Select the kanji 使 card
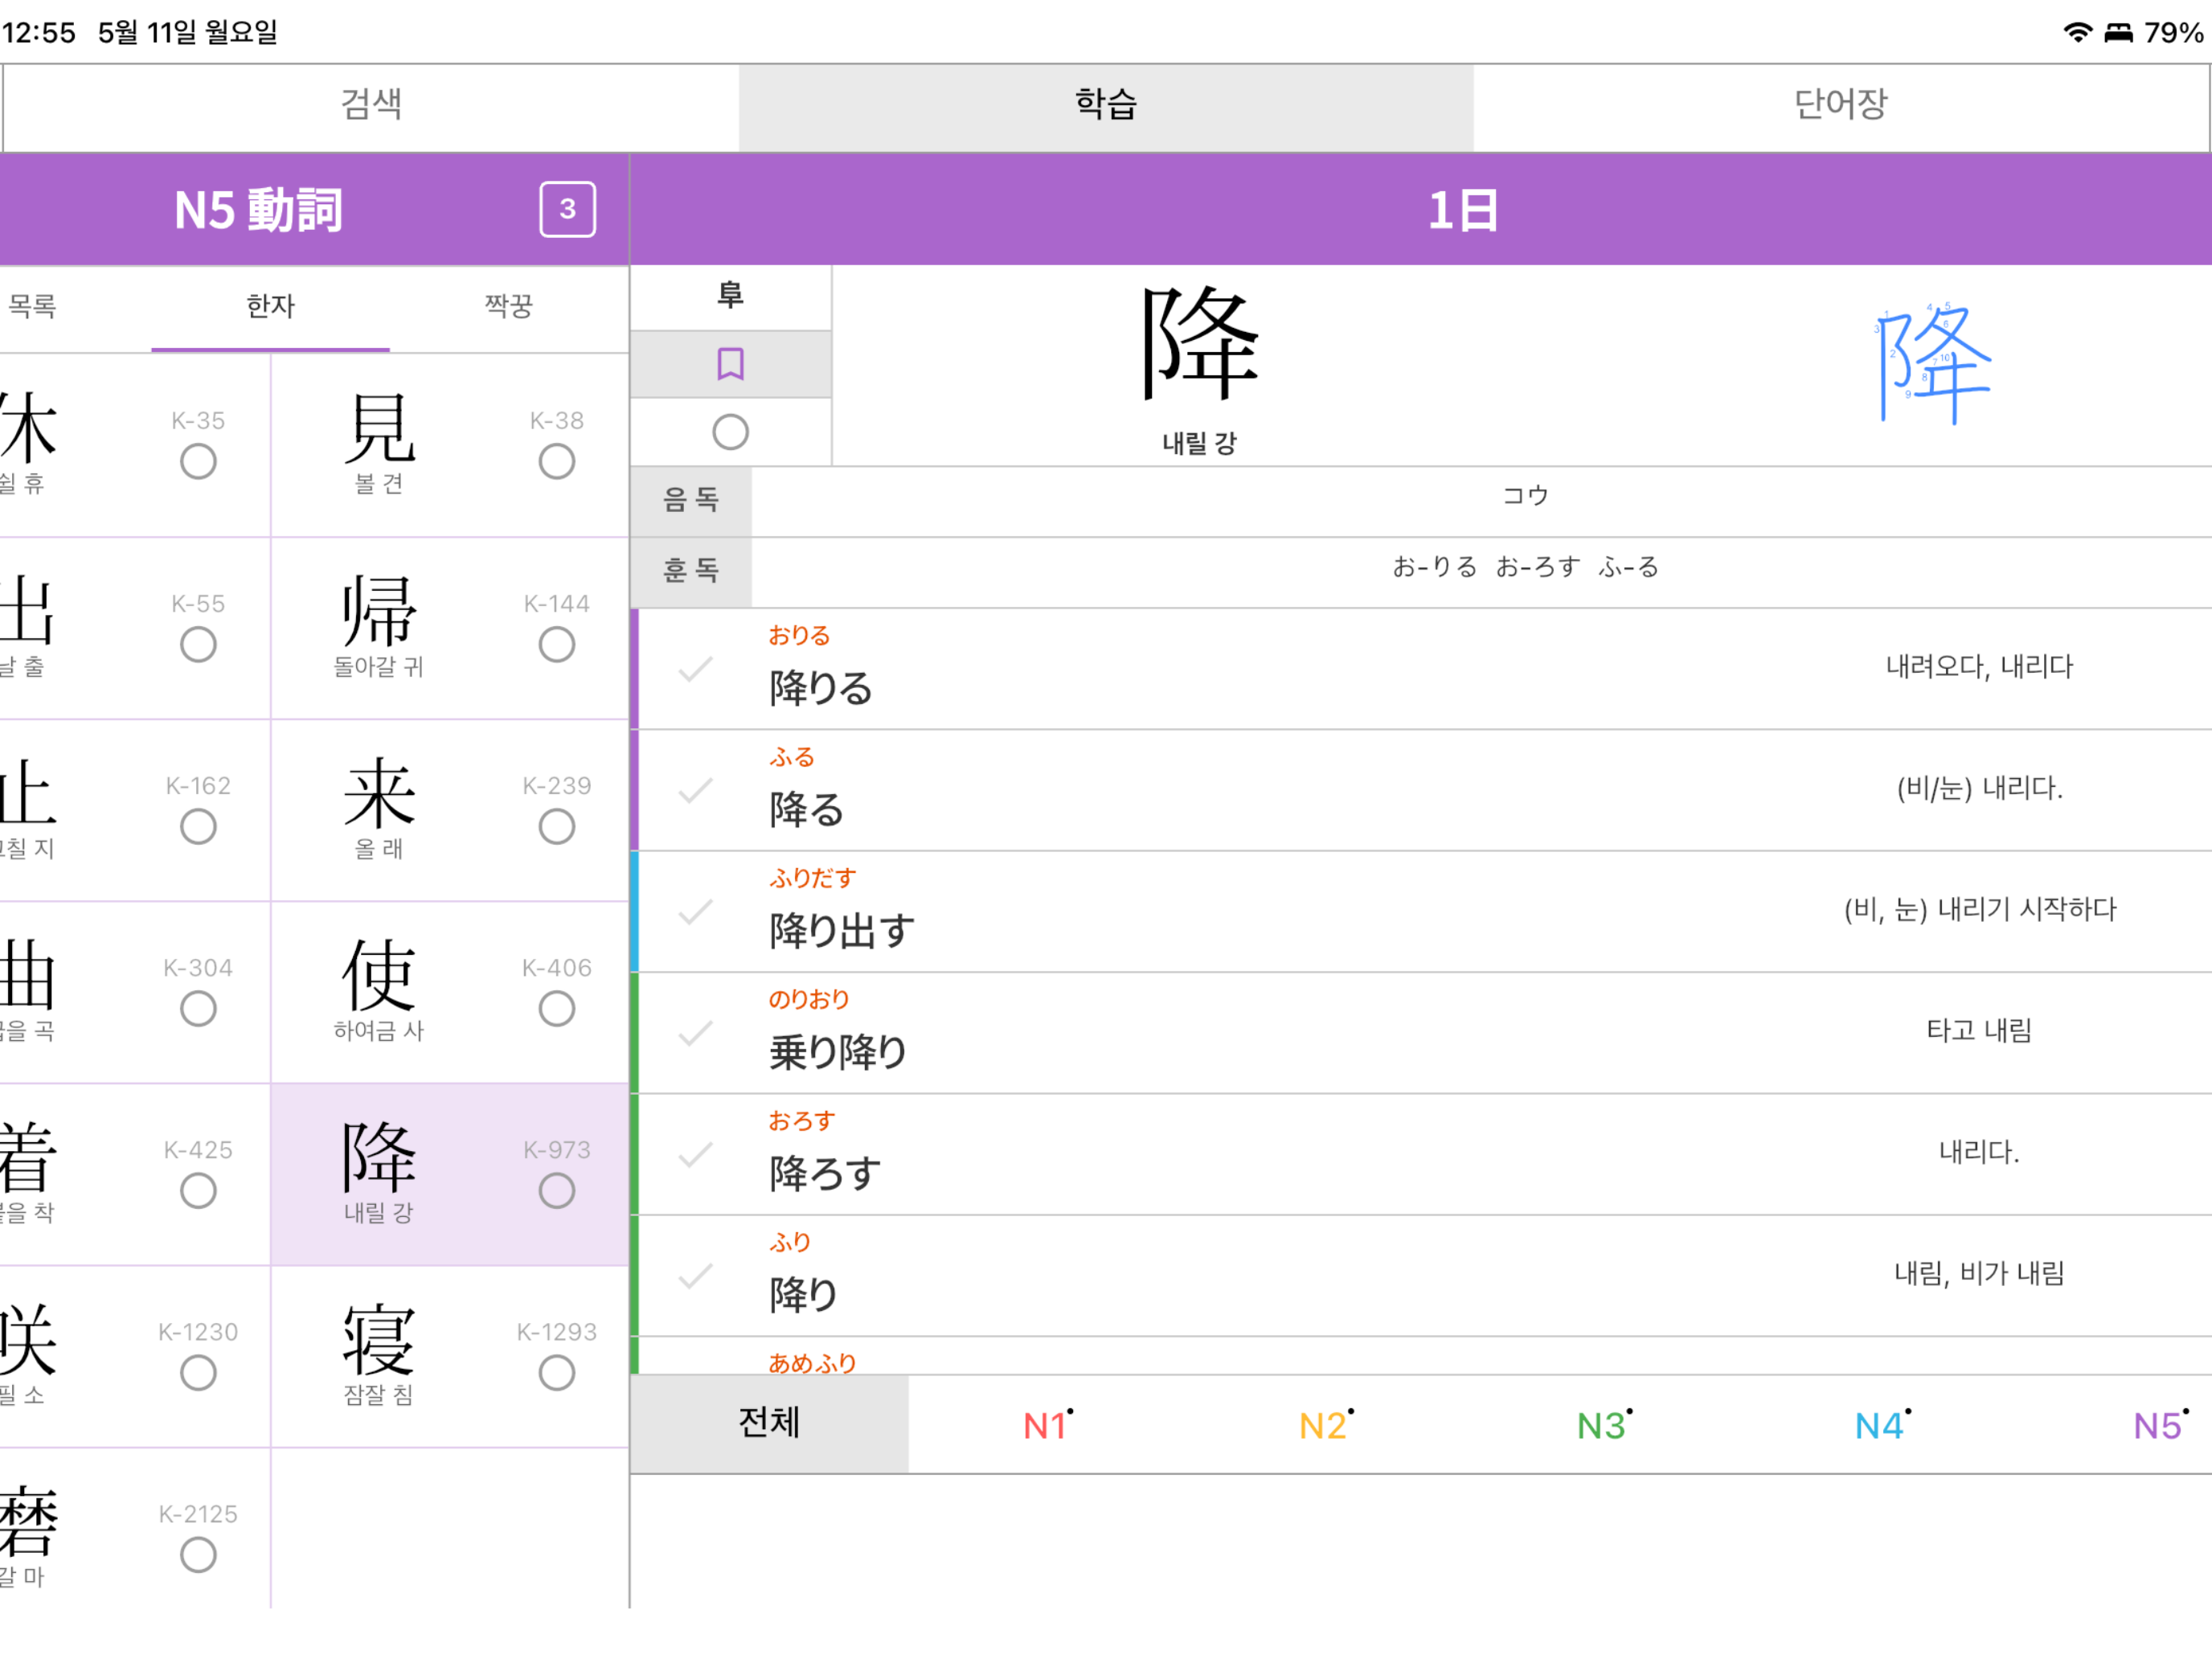The height and width of the screenshot is (1659, 2212). (449, 992)
